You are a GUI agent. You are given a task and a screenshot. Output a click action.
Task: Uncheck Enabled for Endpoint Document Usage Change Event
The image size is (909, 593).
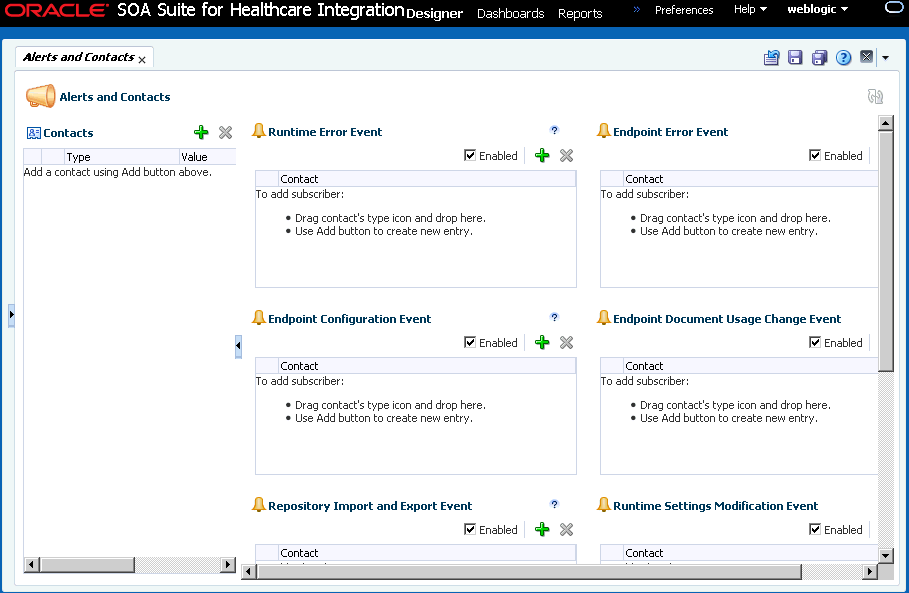[815, 343]
